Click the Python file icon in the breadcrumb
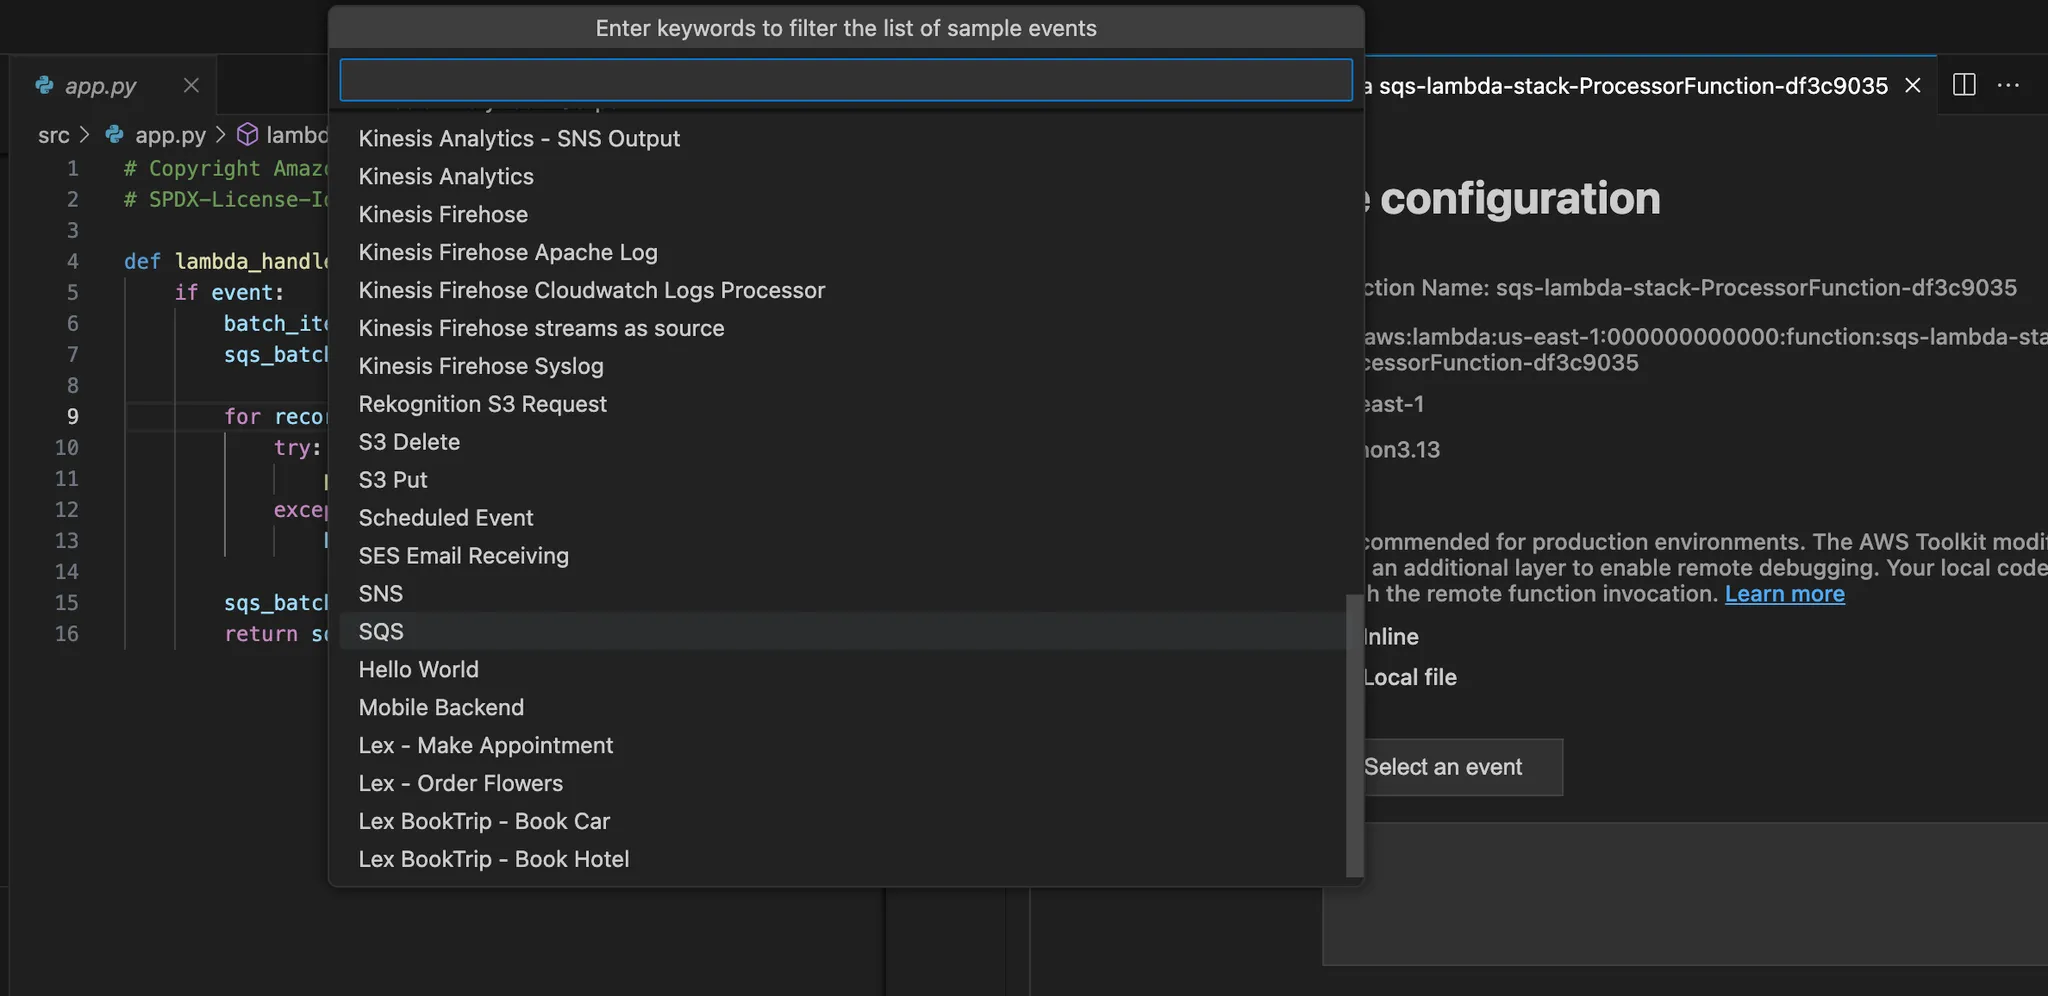Viewport: 2048px width, 996px height. 113,134
